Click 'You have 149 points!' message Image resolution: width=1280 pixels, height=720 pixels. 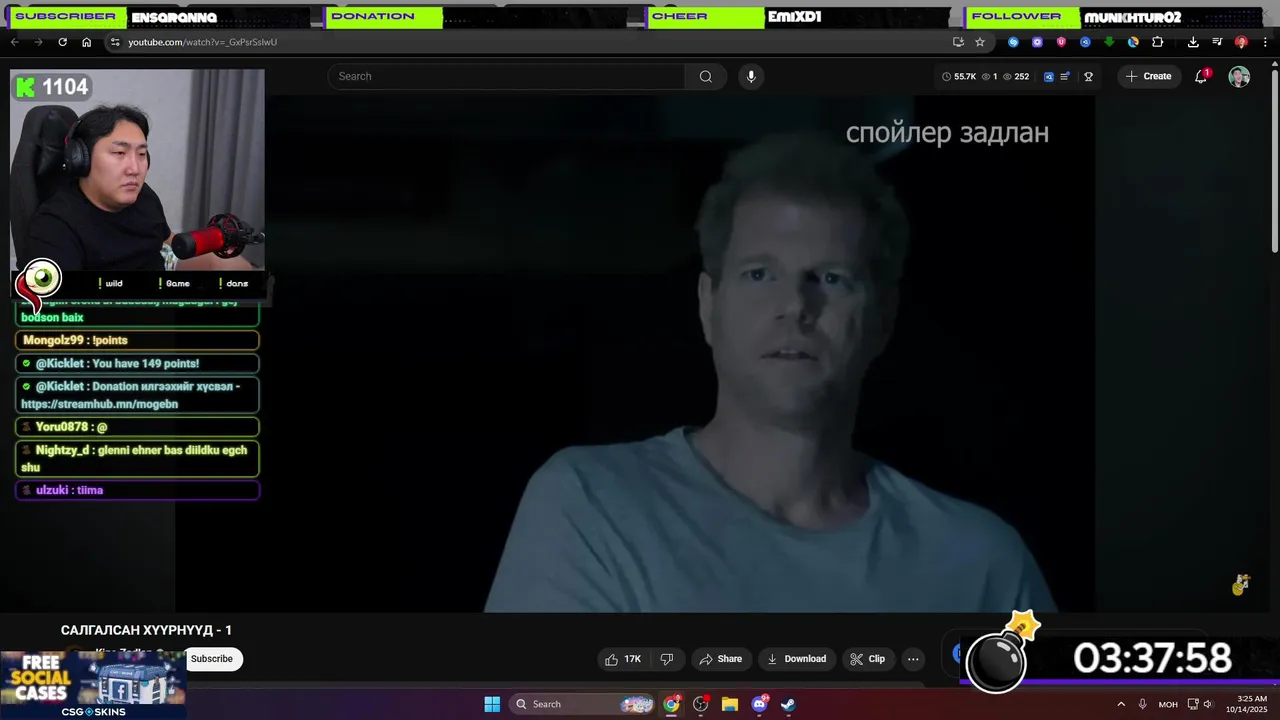(137, 364)
